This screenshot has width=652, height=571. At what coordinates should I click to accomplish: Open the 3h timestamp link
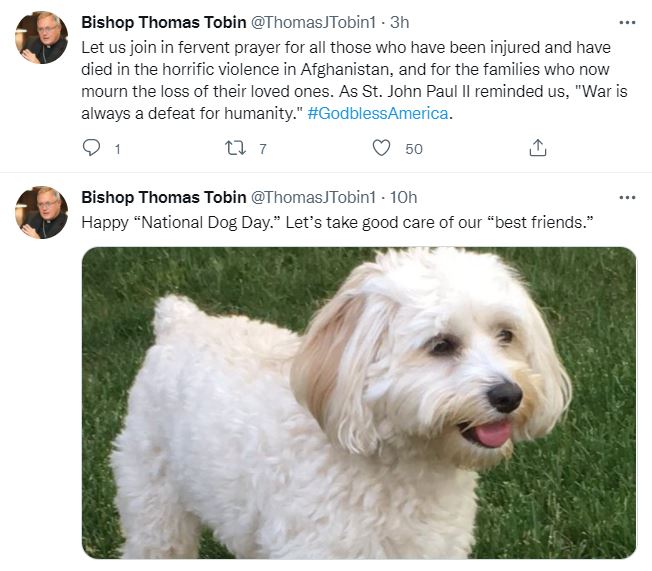(x=399, y=22)
